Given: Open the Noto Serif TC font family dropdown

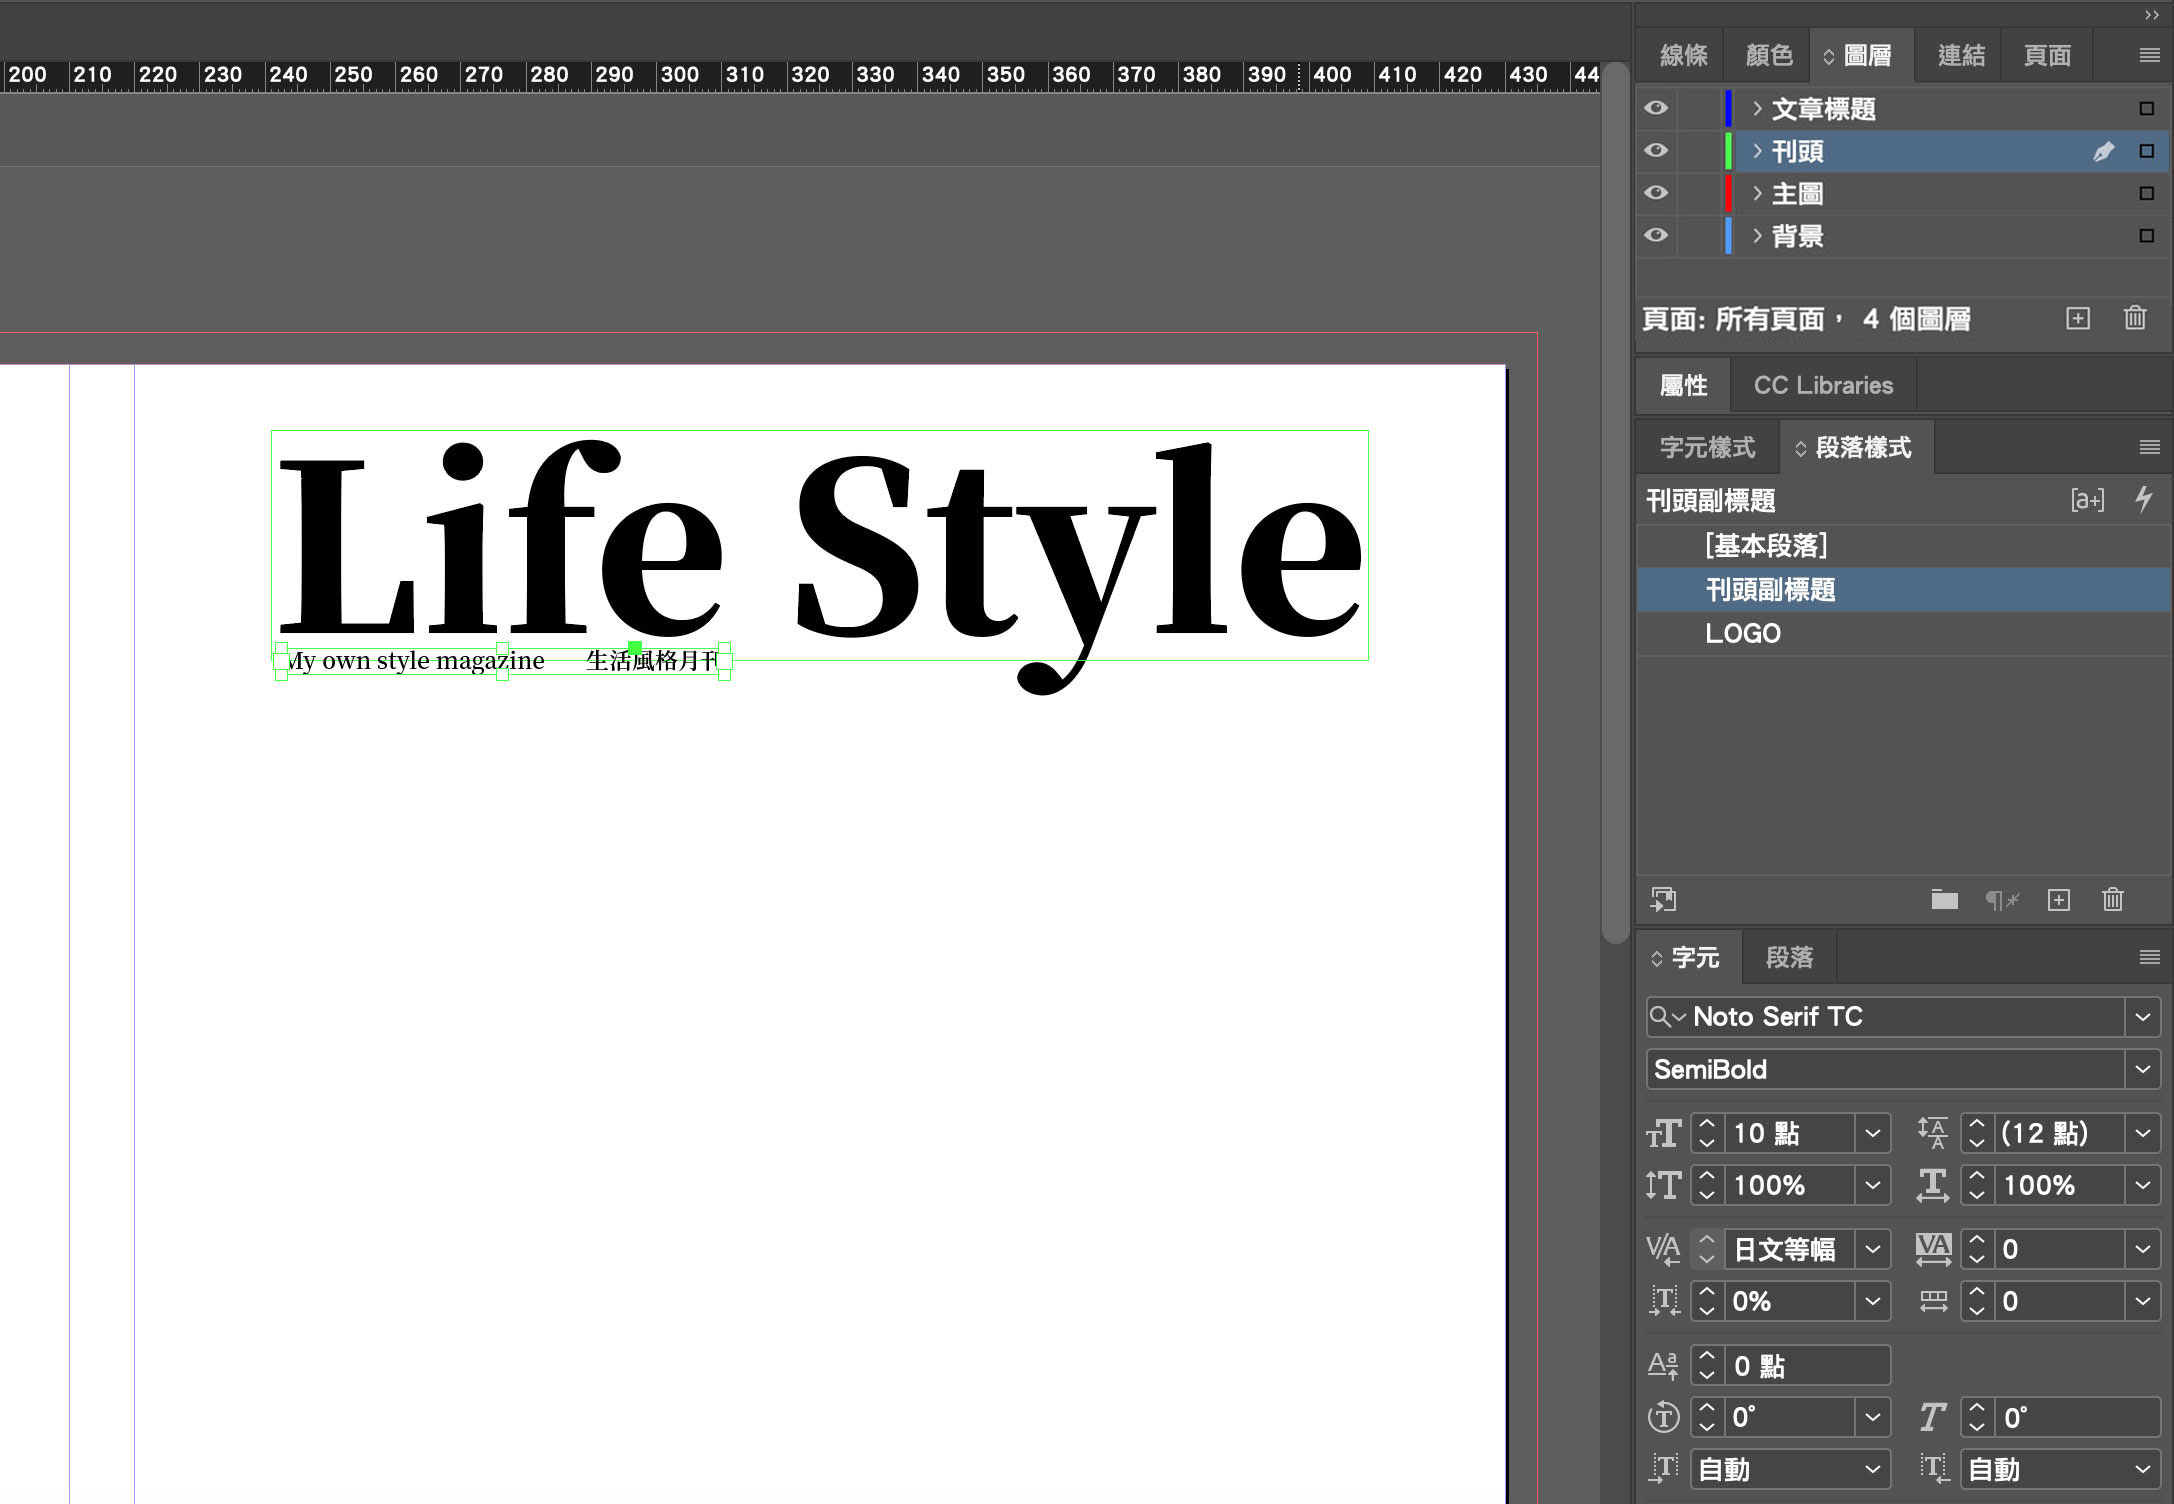Looking at the screenshot, I should pos(2142,1017).
